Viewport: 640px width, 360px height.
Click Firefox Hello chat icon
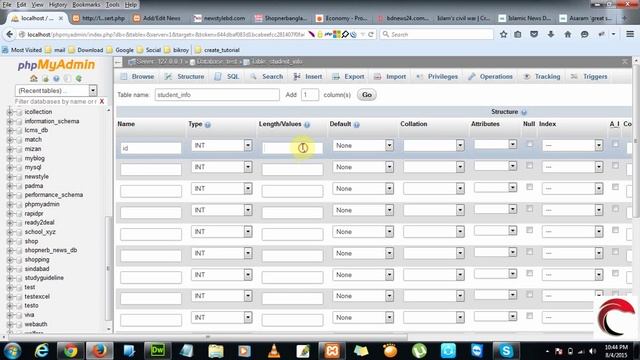tap(584, 34)
